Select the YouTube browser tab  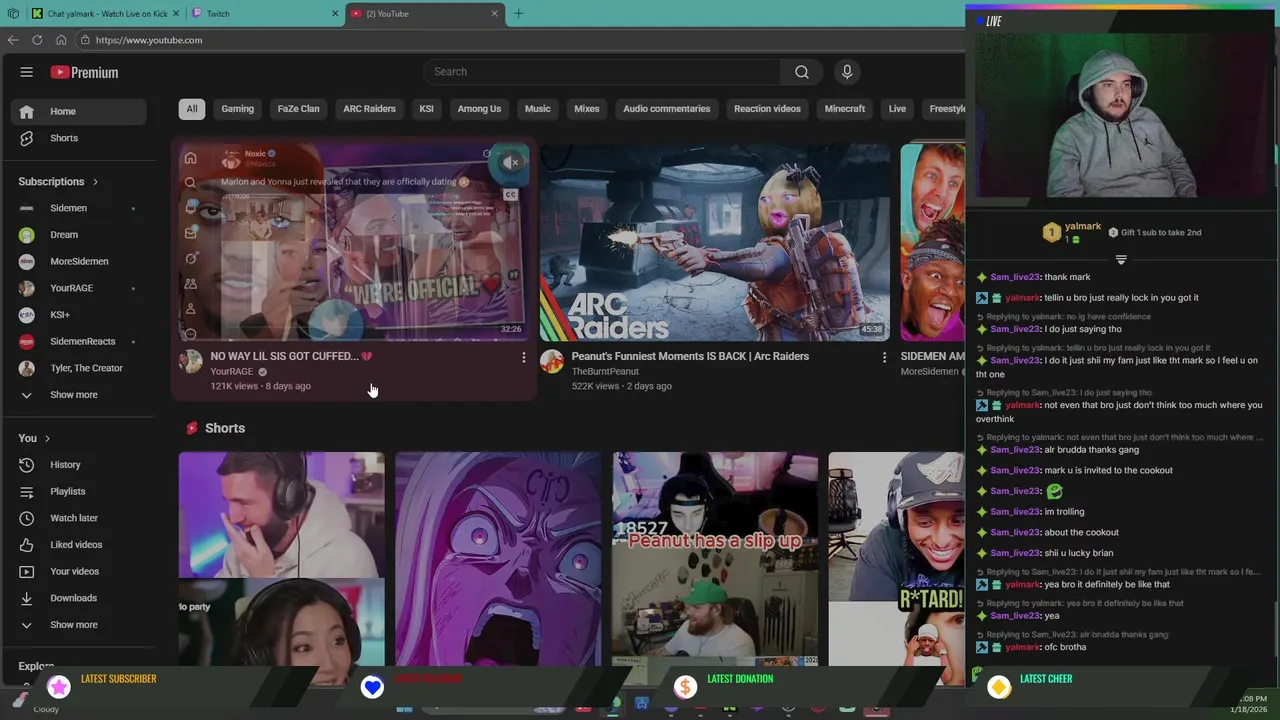pos(424,14)
